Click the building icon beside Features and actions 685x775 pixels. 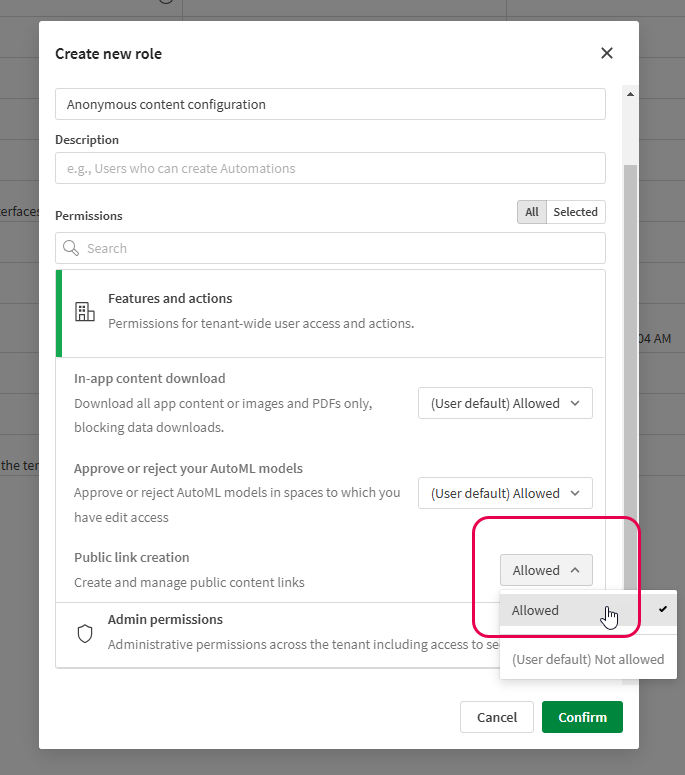pyautogui.click(x=85, y=311)
